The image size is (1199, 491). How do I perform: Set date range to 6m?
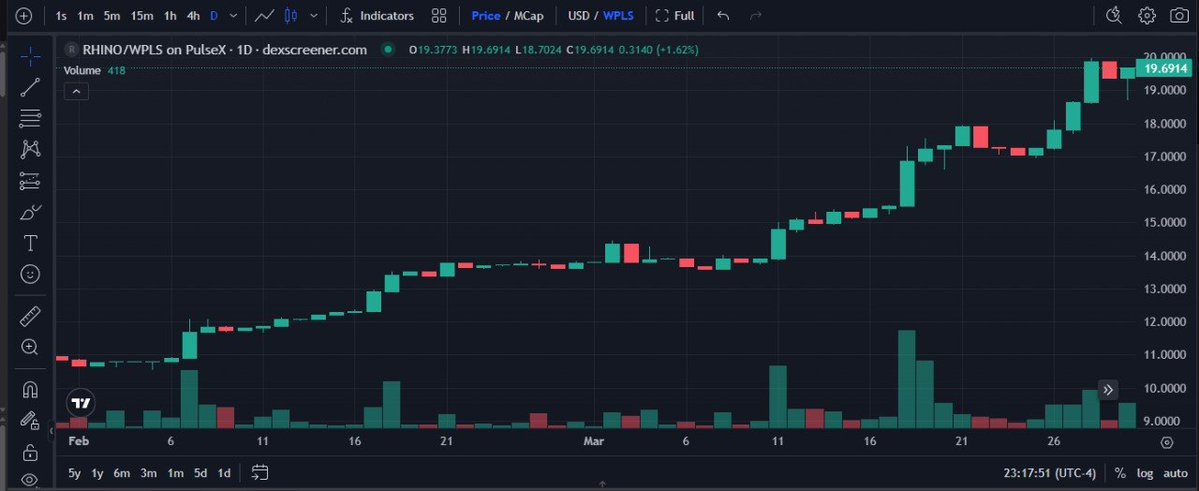click(x=122, y=473)
